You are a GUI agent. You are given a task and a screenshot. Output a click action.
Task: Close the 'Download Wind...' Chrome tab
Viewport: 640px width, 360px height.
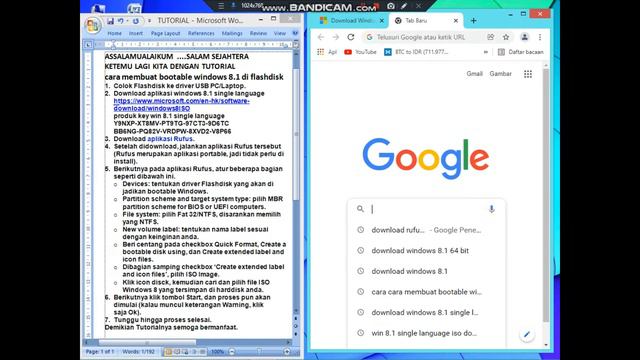(x=382, y=20)
